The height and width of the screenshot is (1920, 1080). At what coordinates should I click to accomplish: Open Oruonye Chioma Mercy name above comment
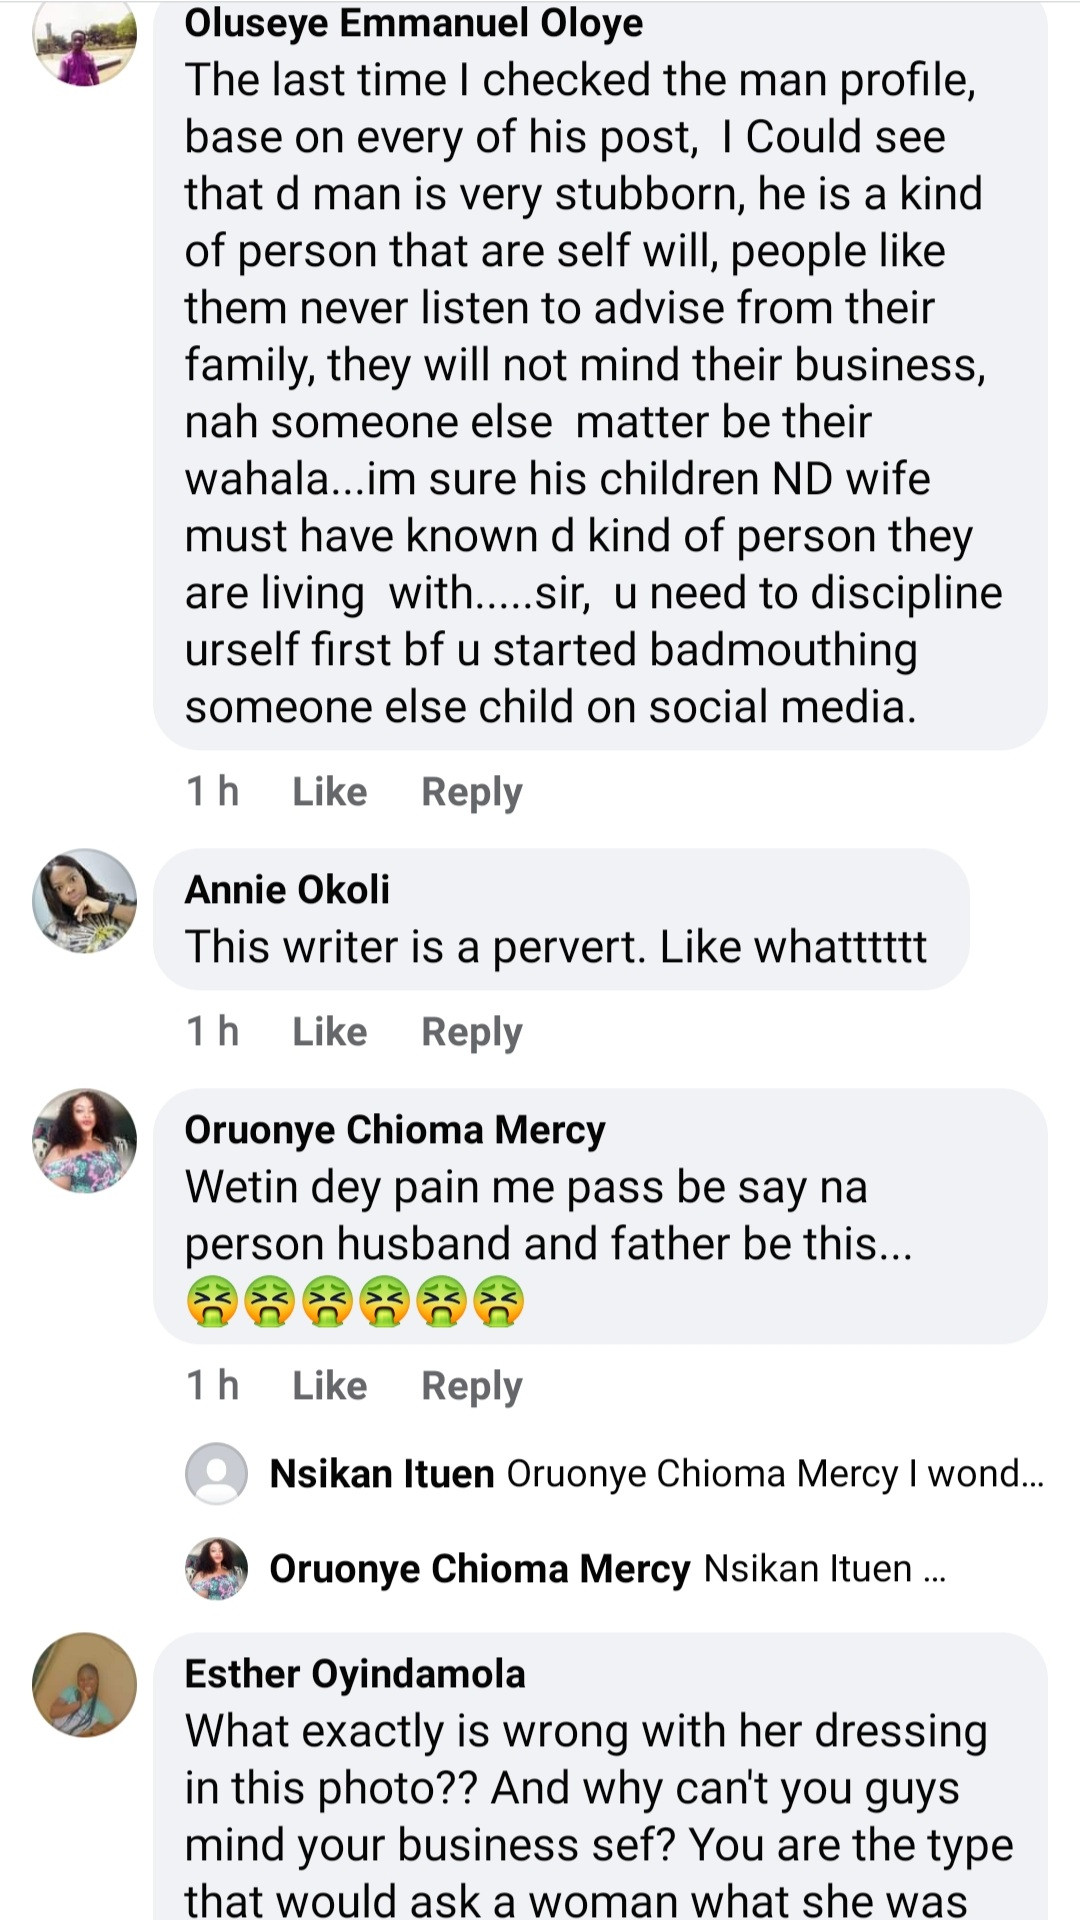[x=395, y=1130]
